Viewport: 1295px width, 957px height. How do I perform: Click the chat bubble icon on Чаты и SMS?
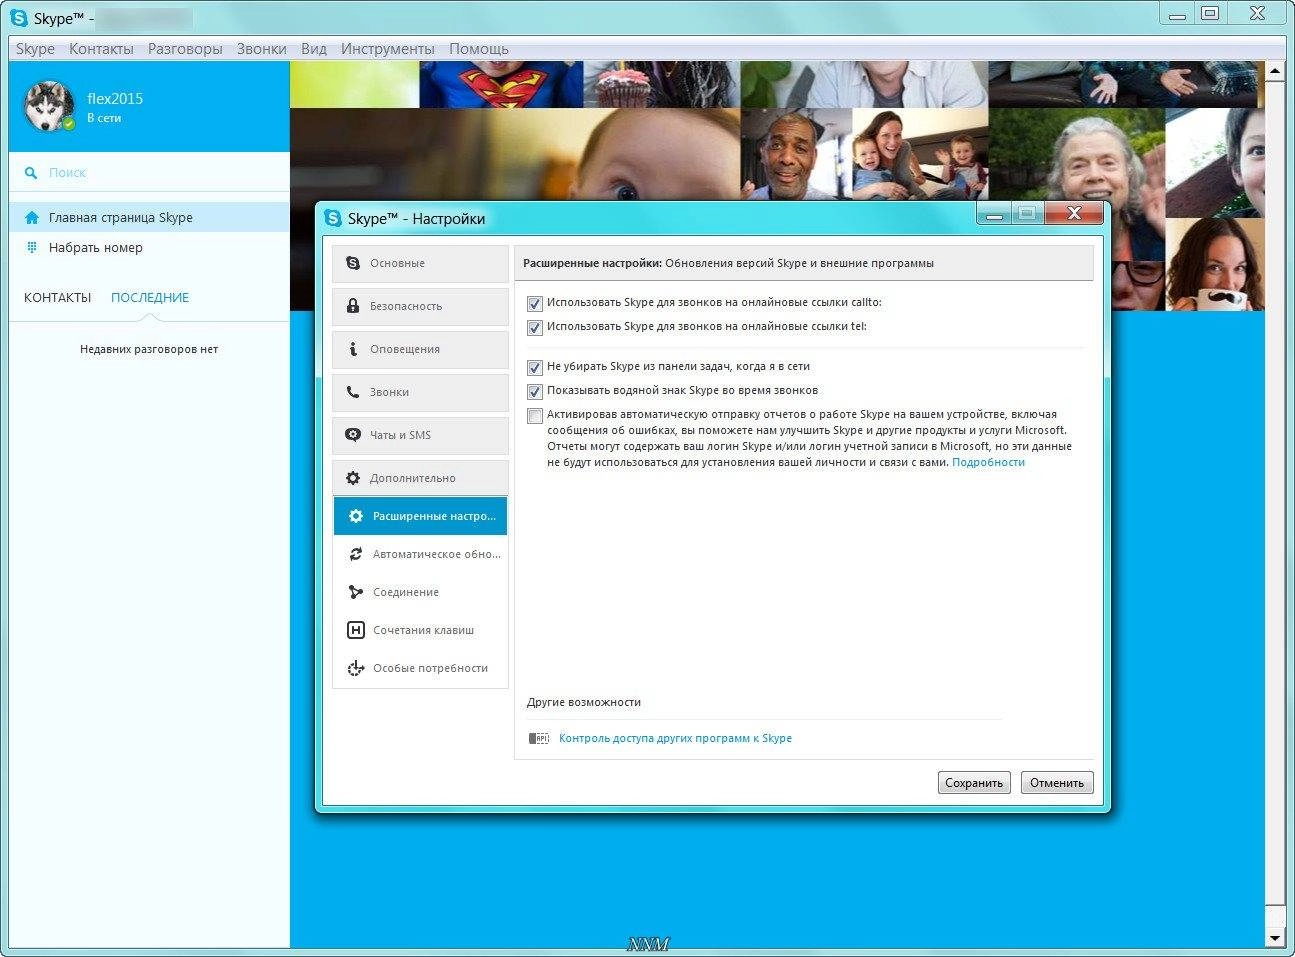353,435
